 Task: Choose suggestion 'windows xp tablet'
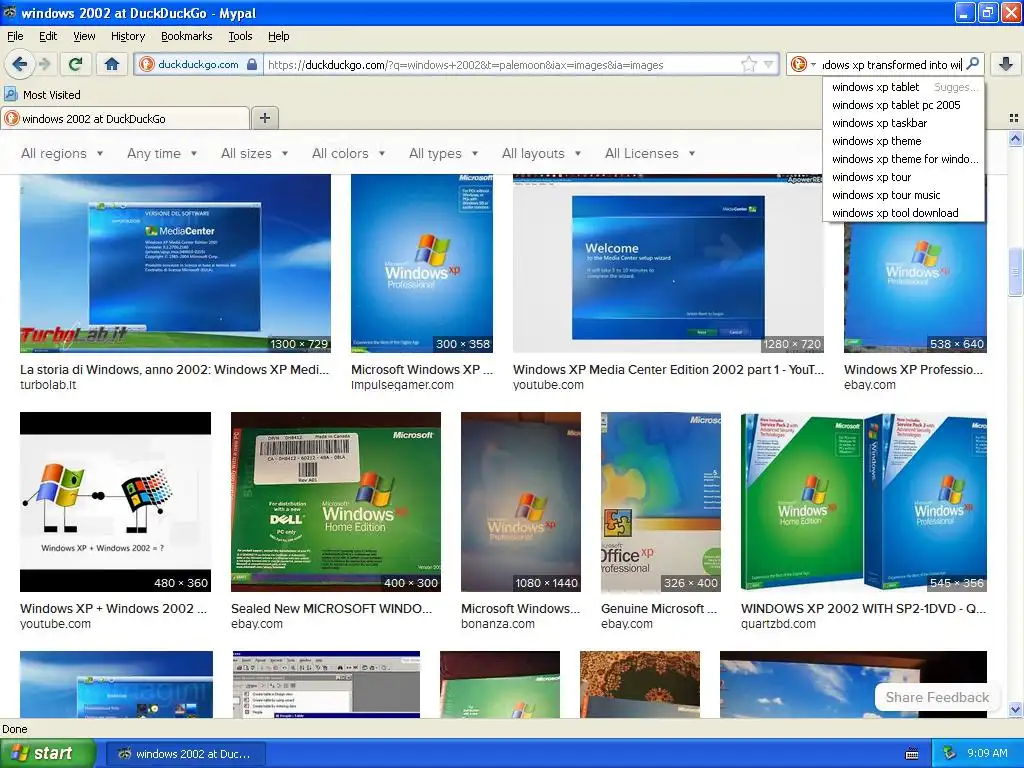tap(904, 87)
